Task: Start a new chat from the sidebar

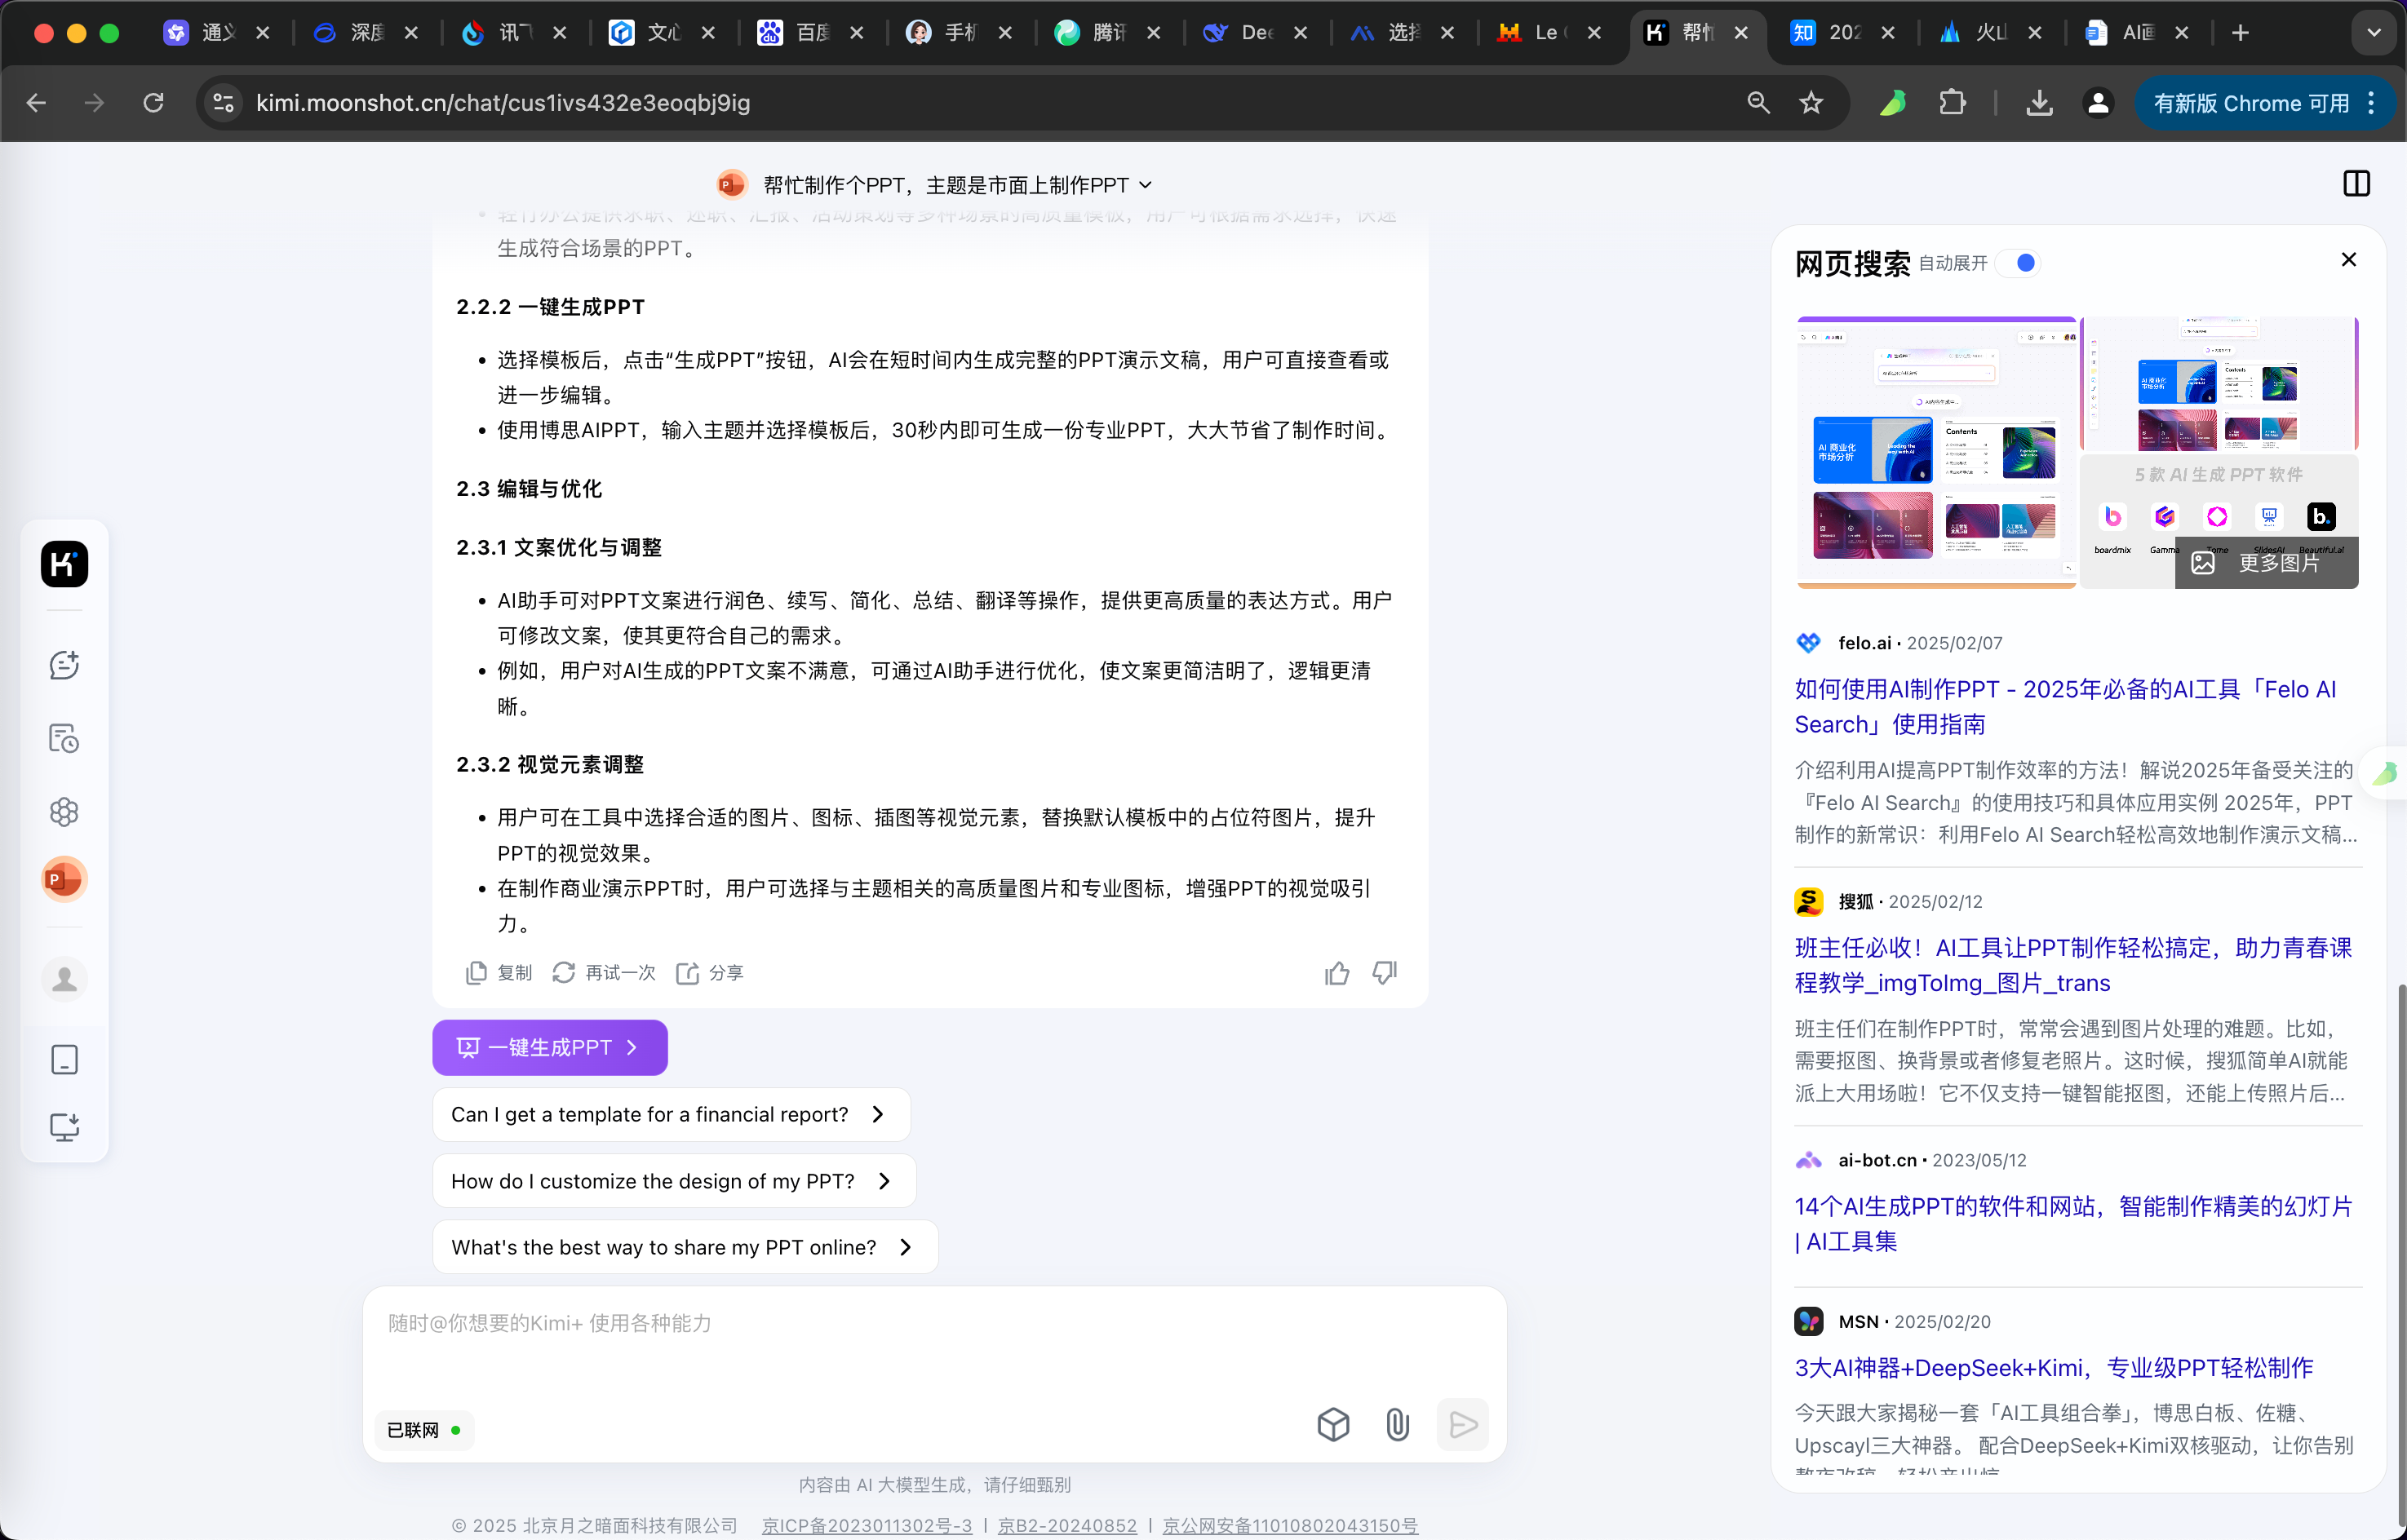Action: coord(64,665)
